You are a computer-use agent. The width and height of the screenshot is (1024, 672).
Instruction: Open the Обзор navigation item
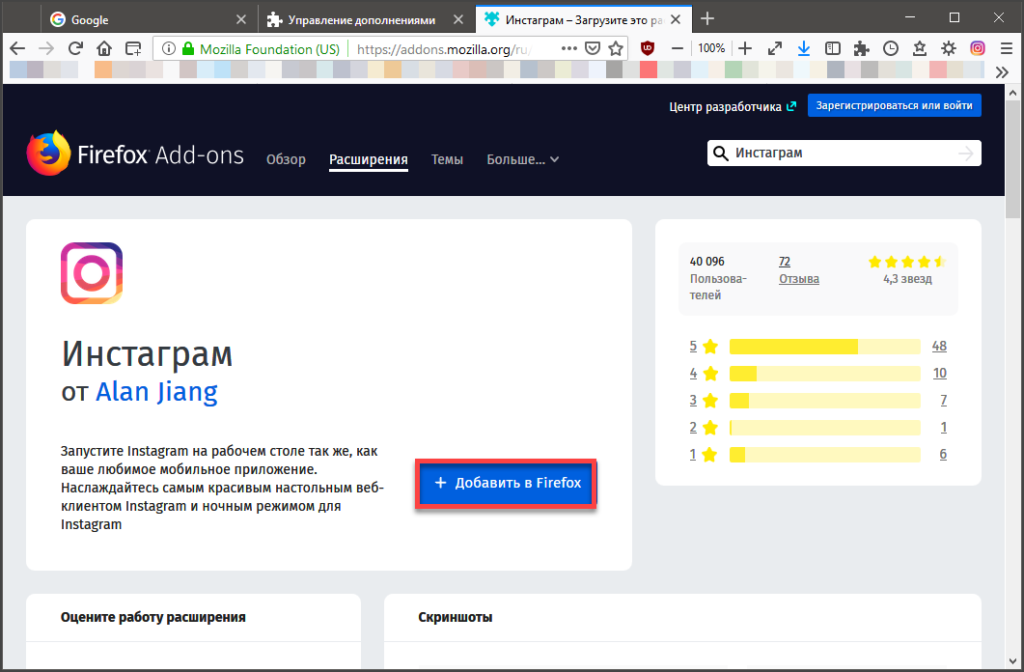click(285, 159)
